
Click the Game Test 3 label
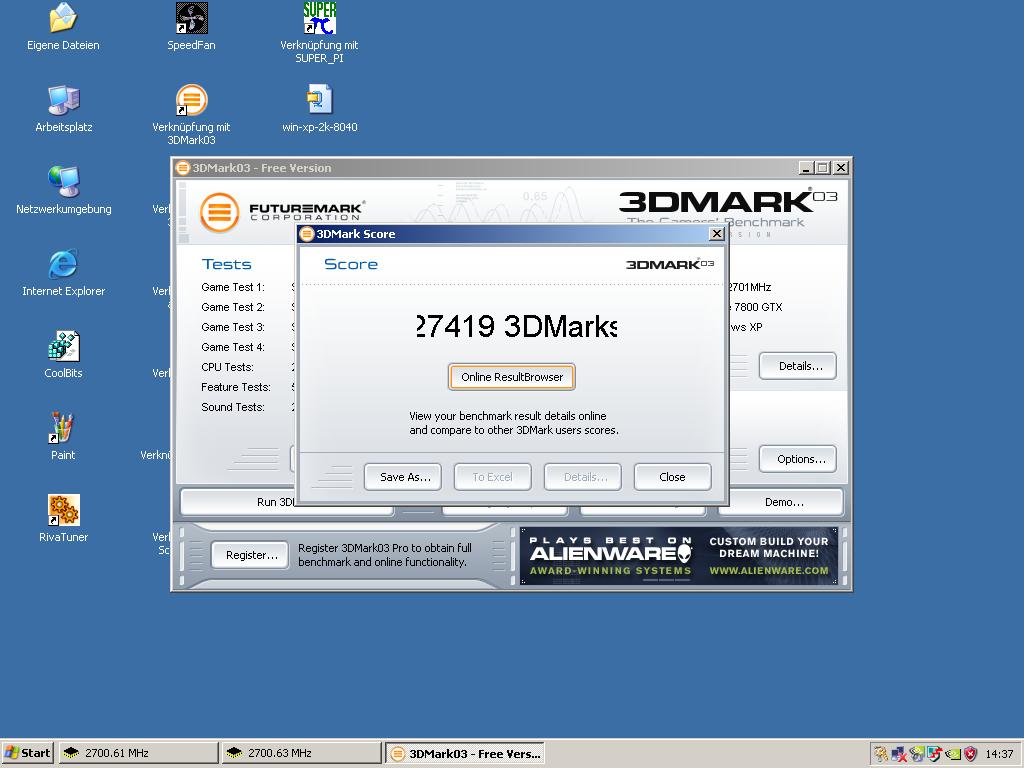[x=233, y=327]
